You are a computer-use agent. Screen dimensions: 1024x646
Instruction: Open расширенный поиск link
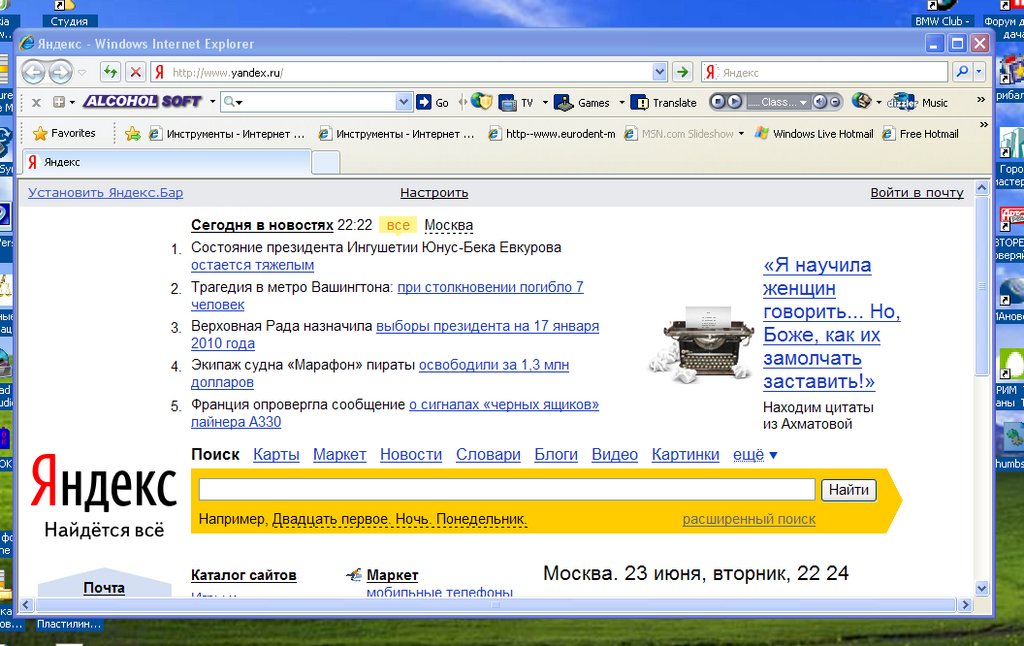point(749,519)
